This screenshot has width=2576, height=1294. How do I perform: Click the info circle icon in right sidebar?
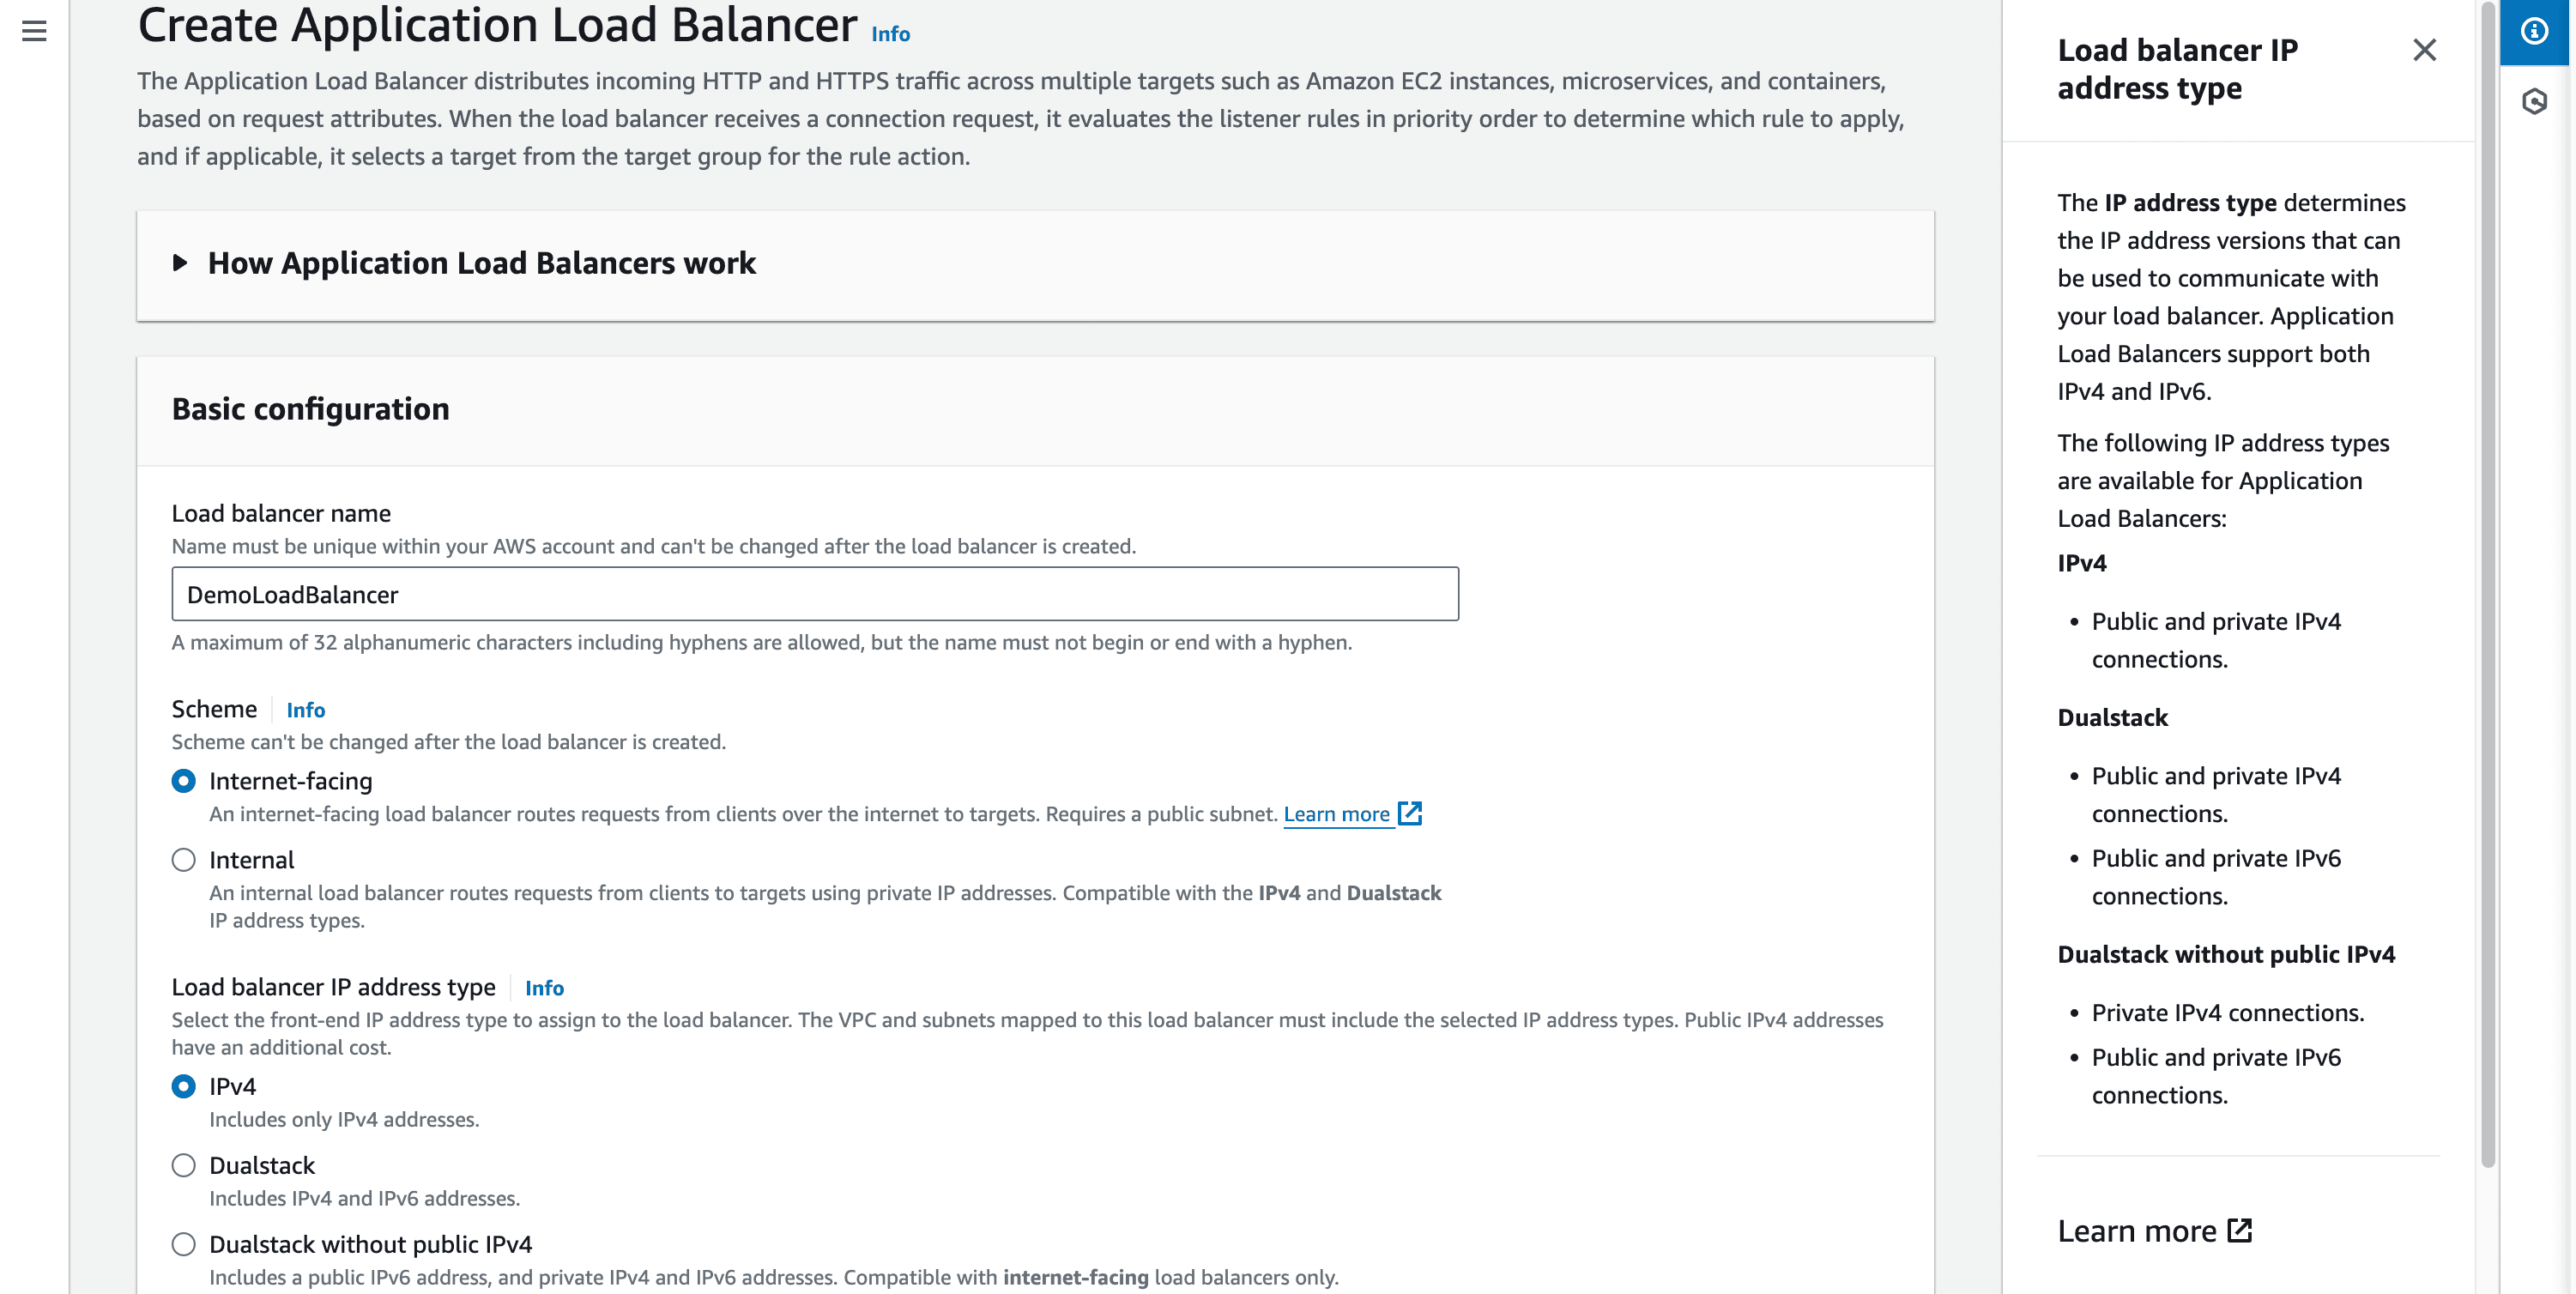(2534, 31)
